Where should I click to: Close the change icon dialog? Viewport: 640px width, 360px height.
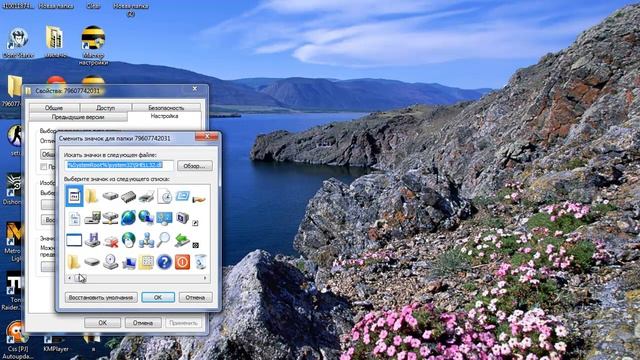207,136
